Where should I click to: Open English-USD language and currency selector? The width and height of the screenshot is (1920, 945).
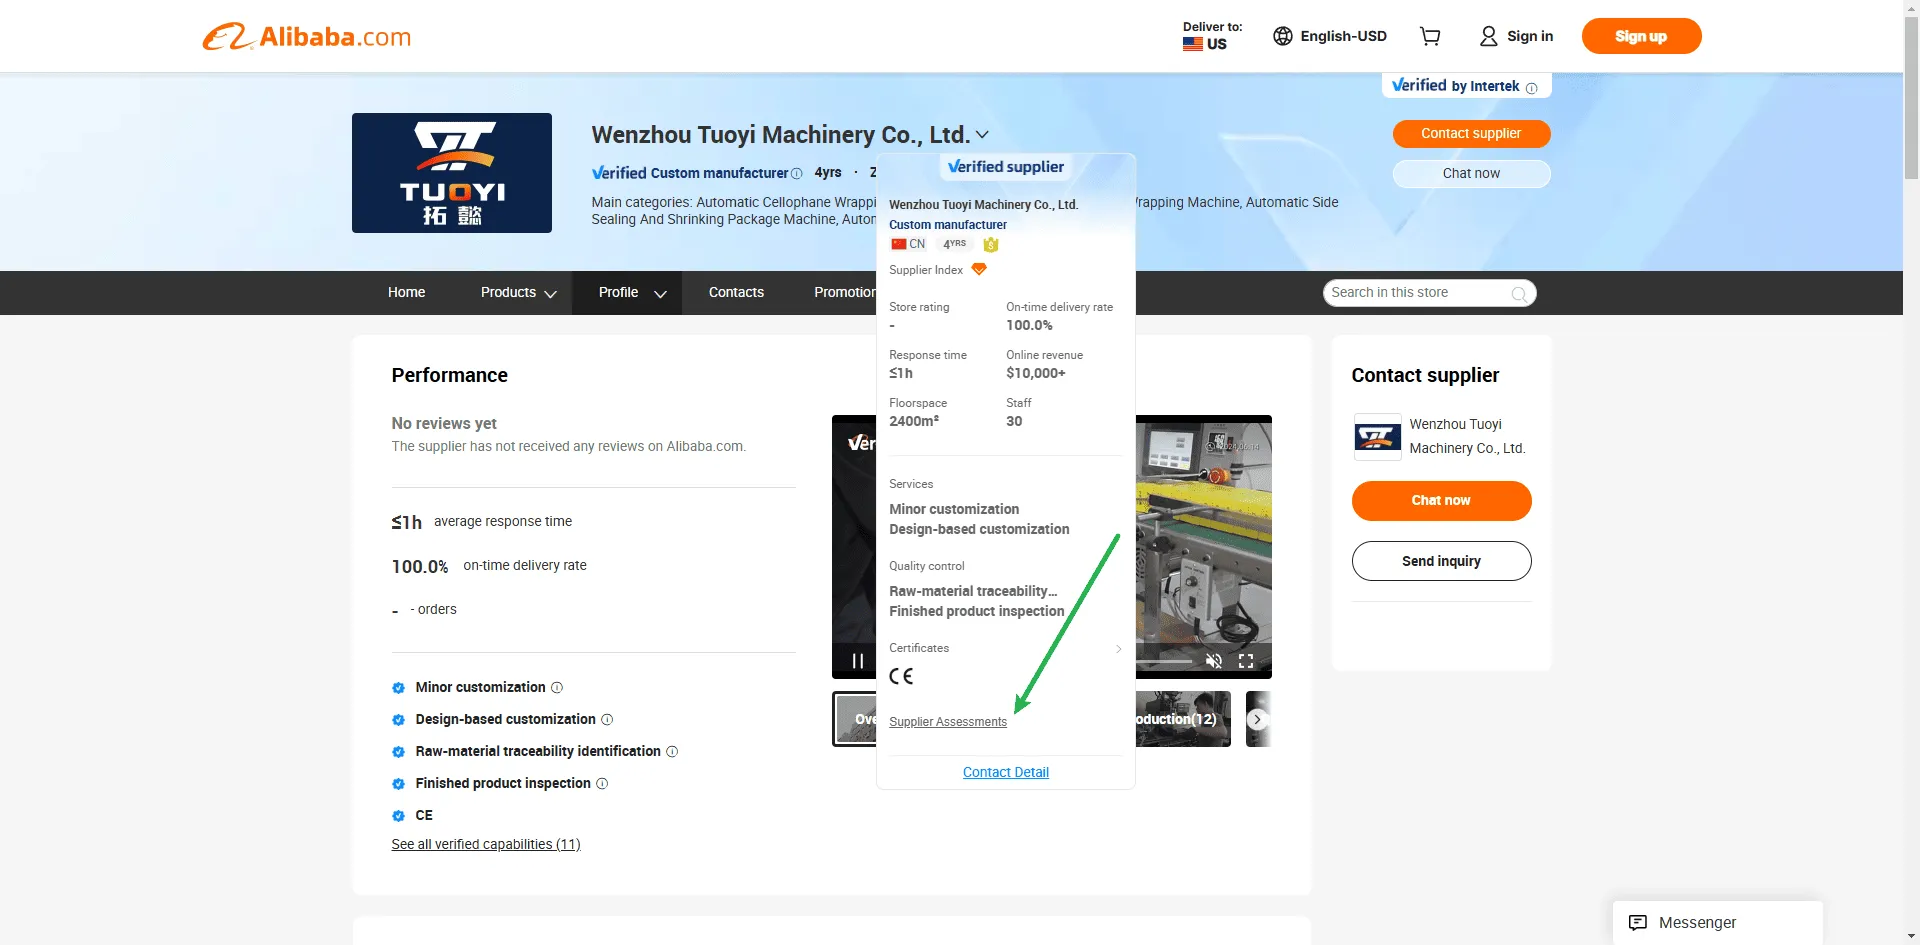[1330, 36]
